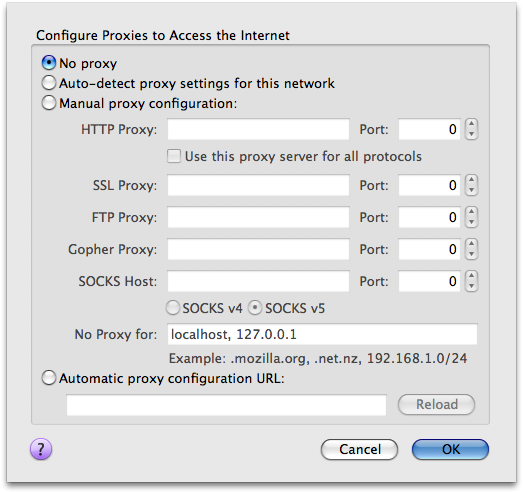The width and height of the screenshot is (523, 493).
Task: Click the HTTP Proxy text field
Action: click(258, 129)
